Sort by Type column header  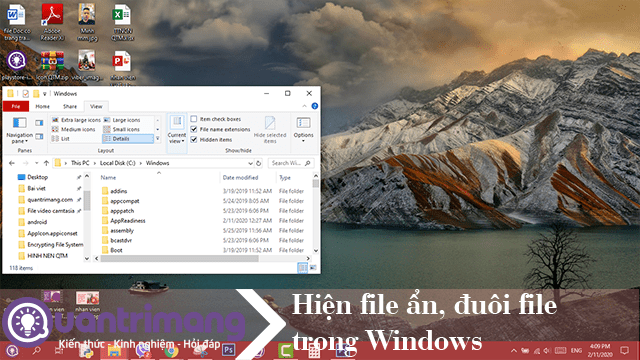click(285, 178)
